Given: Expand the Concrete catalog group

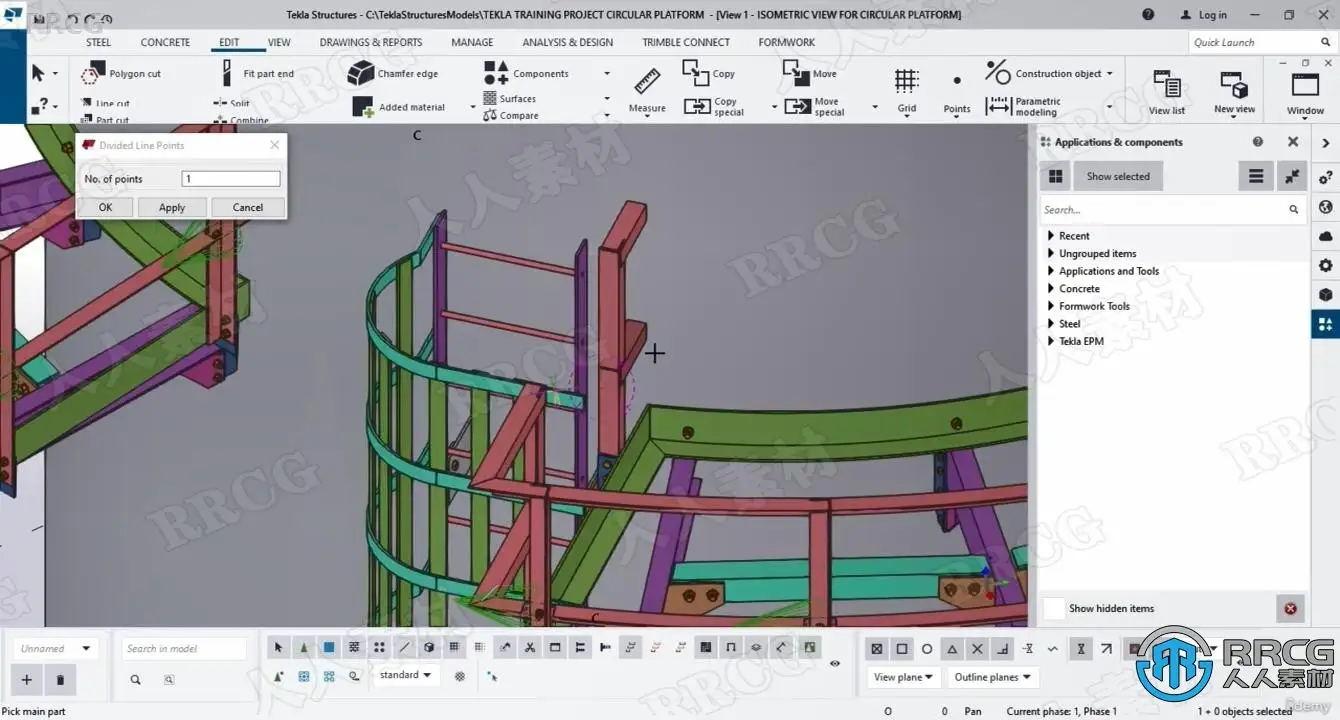Looking at the screenshot, I should coord(1051,288).
